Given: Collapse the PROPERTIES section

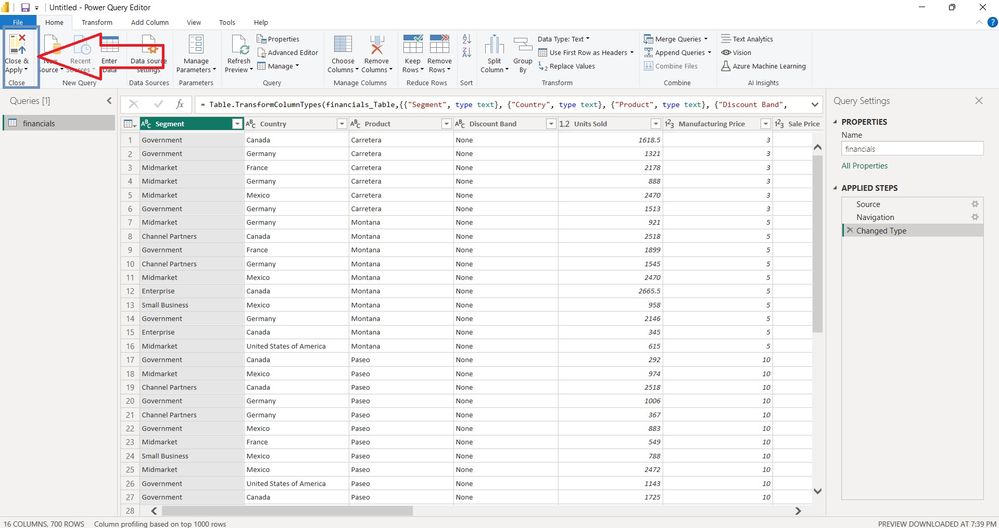Looking at the screenshot, I should point(836,122).
